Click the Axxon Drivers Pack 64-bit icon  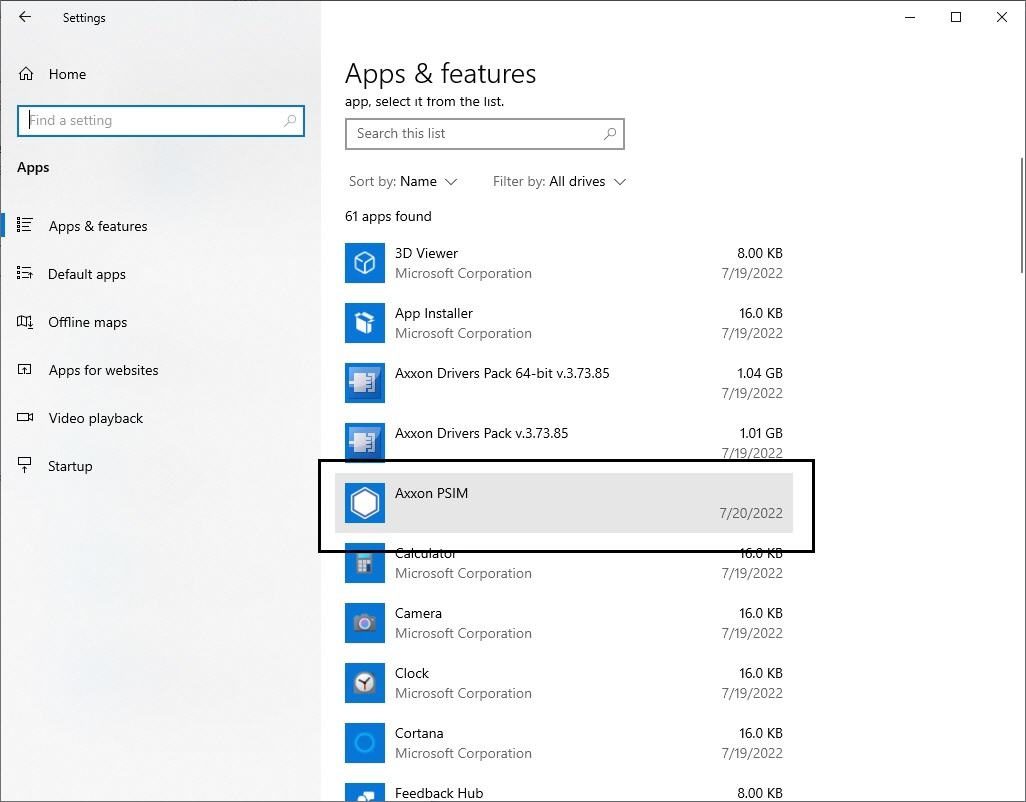365,383
